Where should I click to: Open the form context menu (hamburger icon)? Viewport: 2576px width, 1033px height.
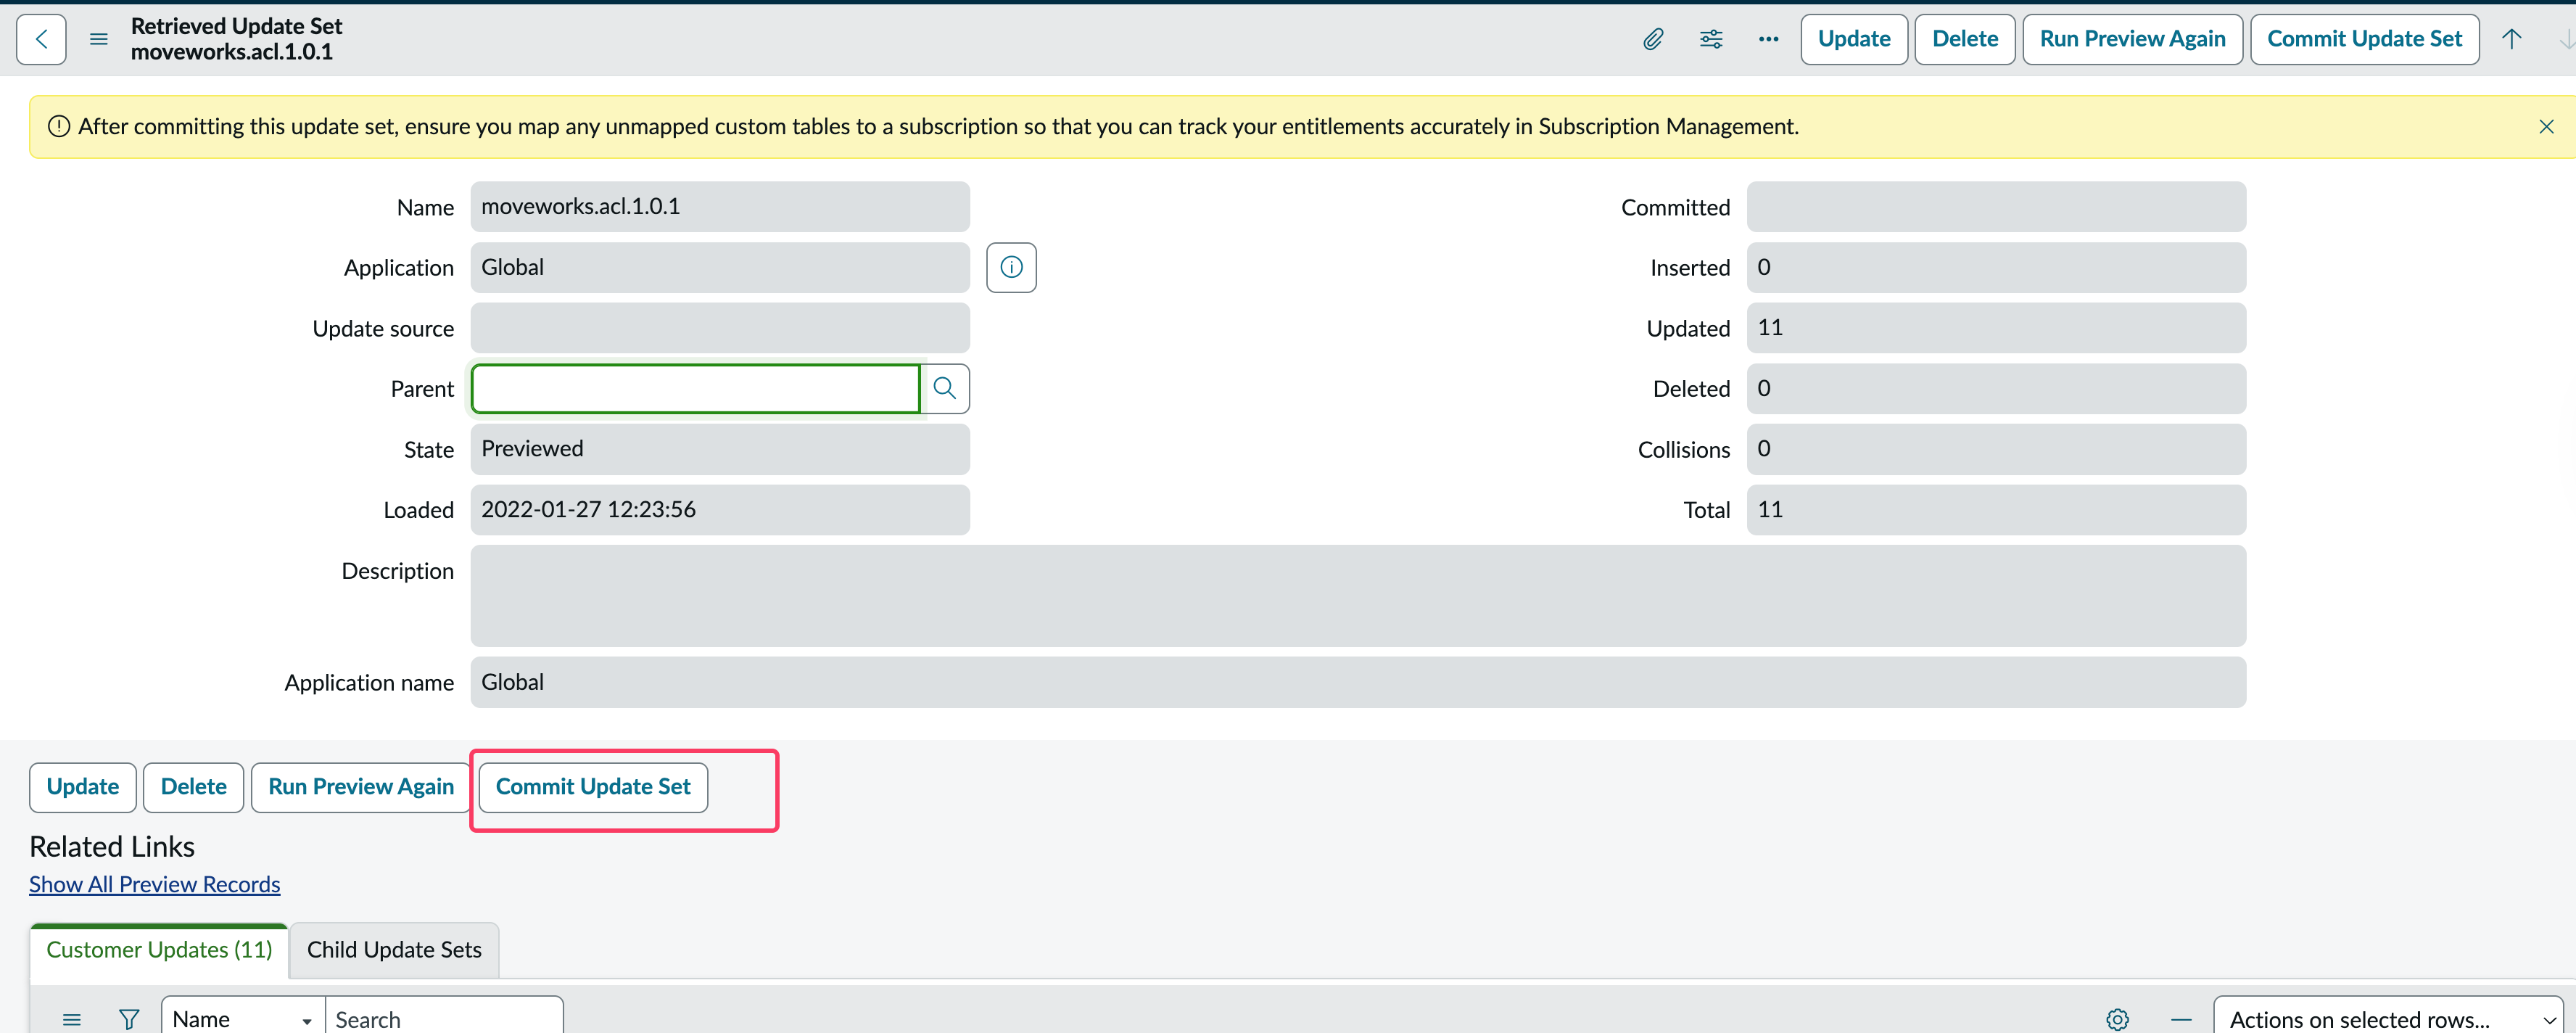click(98, 39)
